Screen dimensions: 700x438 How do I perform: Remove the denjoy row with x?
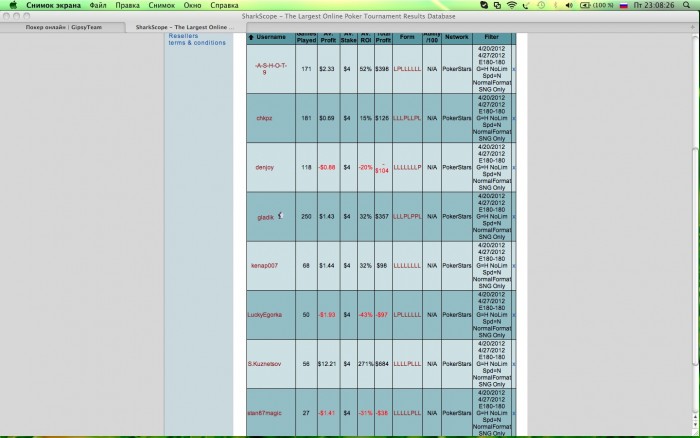coord(514,167)
